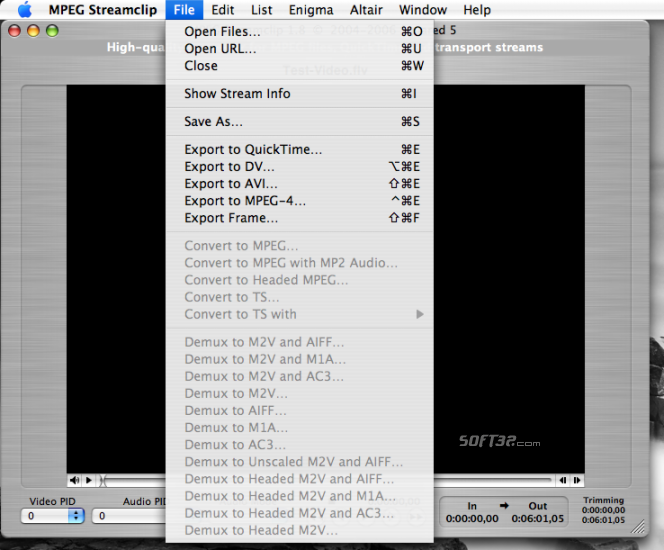
Task: Select Export to MPEG-4...
Action: pyautogui.click(x=299, y=201)
